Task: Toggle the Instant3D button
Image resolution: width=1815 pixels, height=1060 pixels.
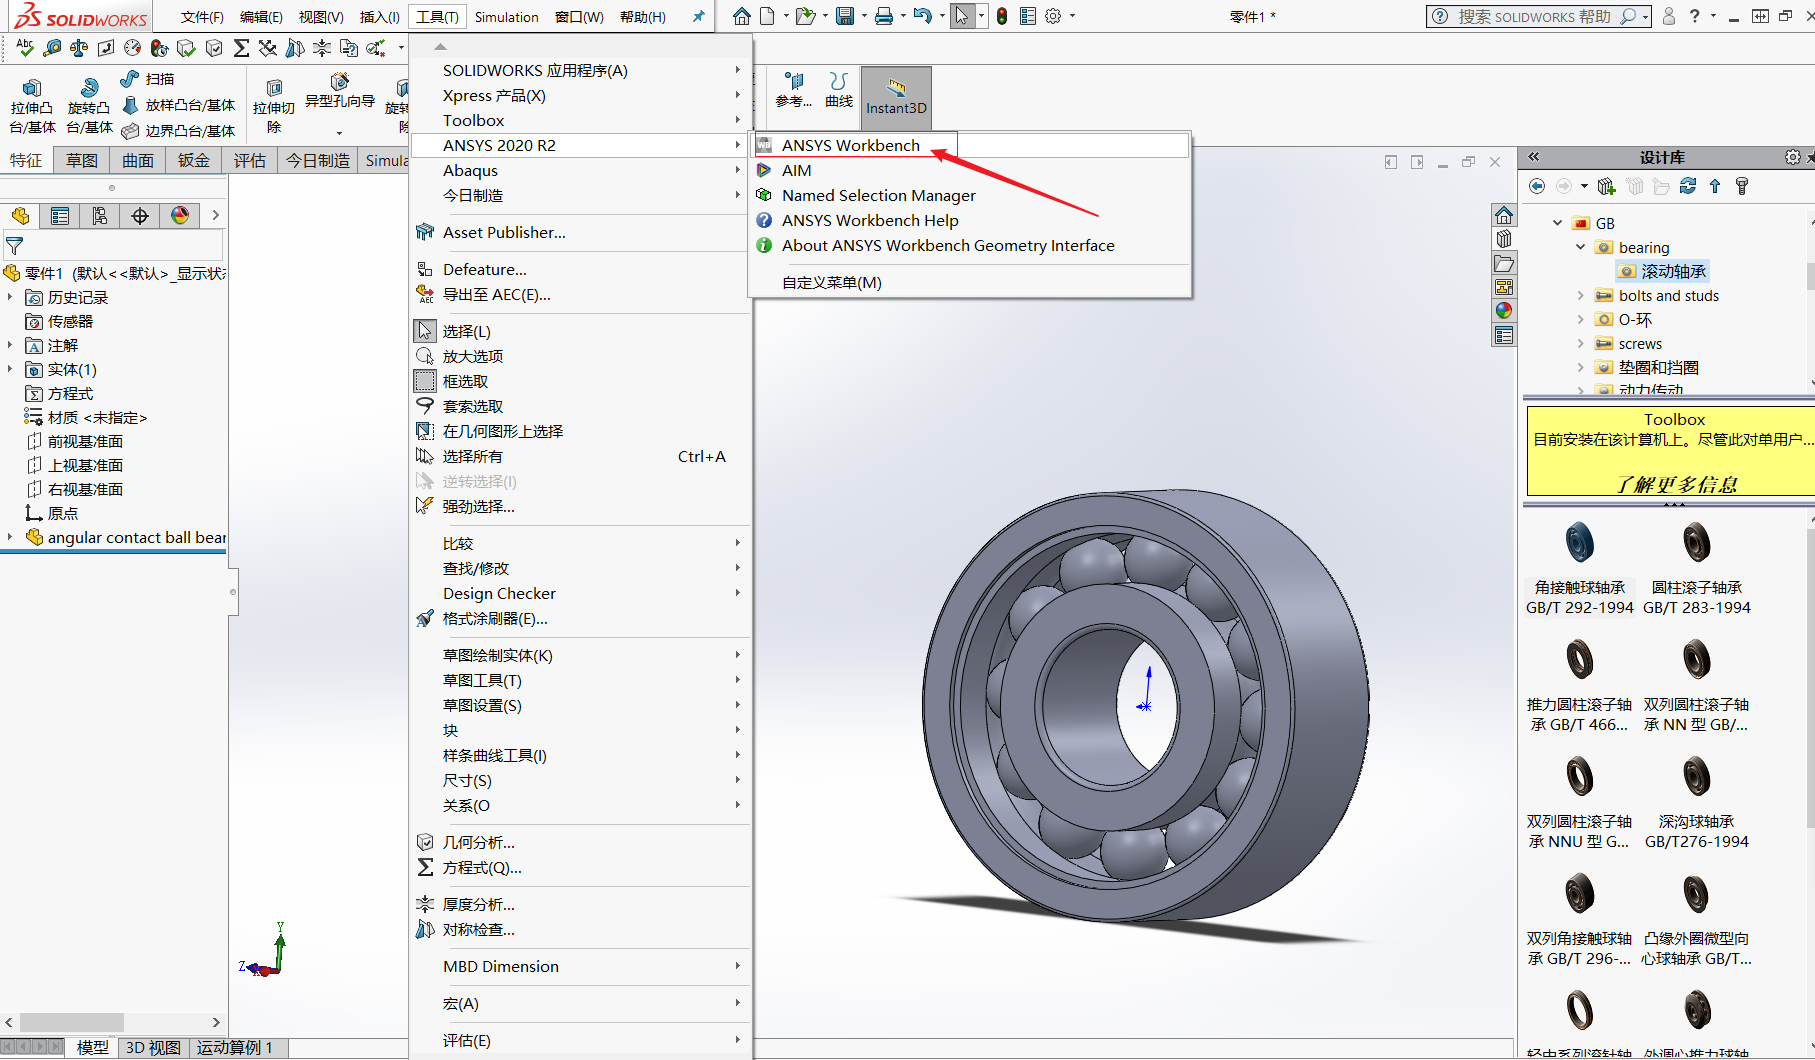Action: click(x=895, y=97)
